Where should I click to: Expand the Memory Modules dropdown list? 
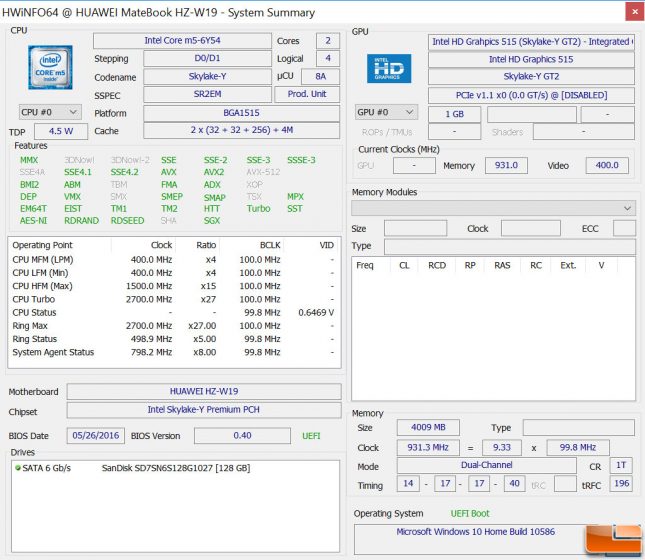[x=493, y=208]
